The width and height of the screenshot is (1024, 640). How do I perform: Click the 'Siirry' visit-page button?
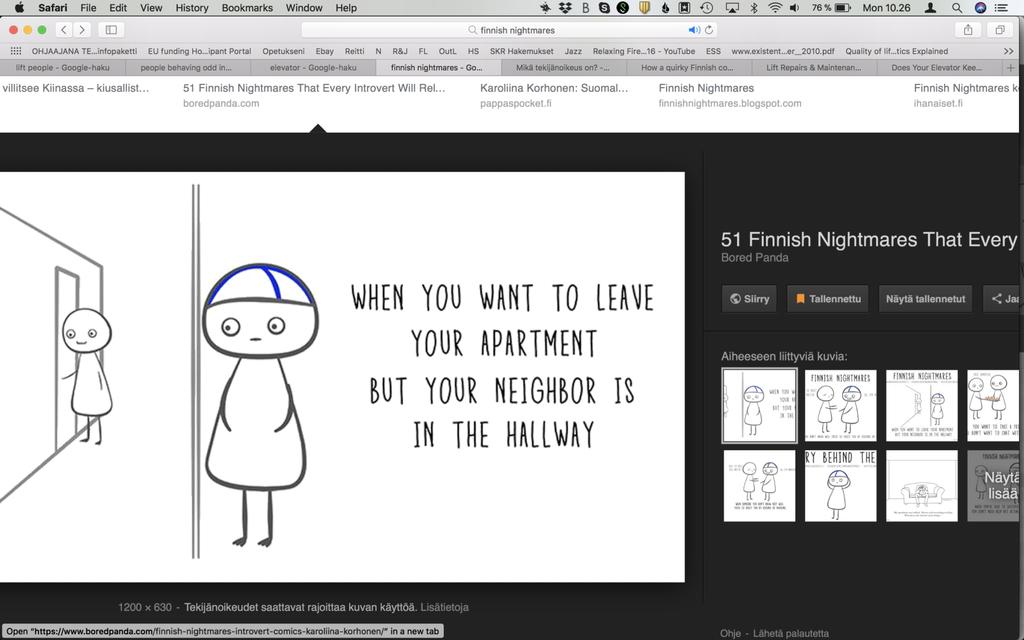tap(749, 298)
